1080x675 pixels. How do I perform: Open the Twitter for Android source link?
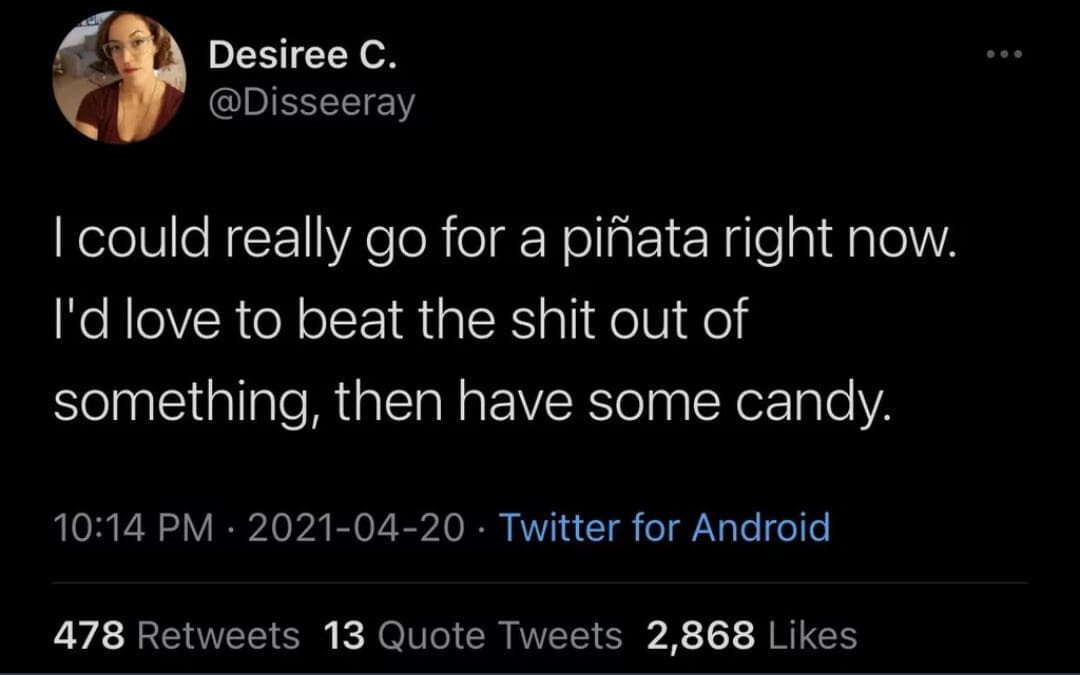[663, 526]
